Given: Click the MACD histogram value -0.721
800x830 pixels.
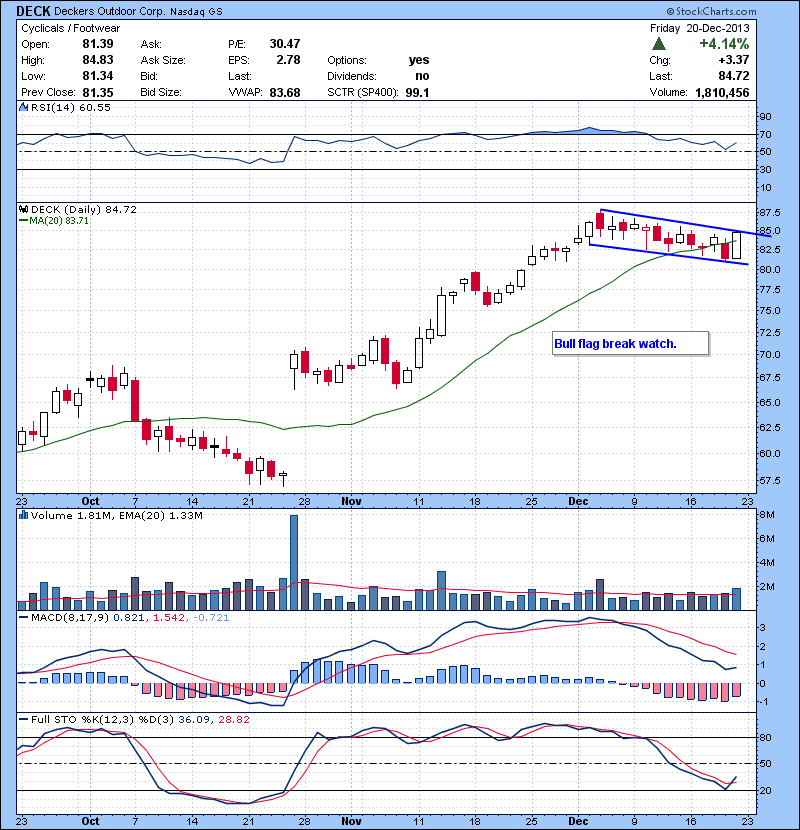Looking at the screenshot, I should click(211, 617).
